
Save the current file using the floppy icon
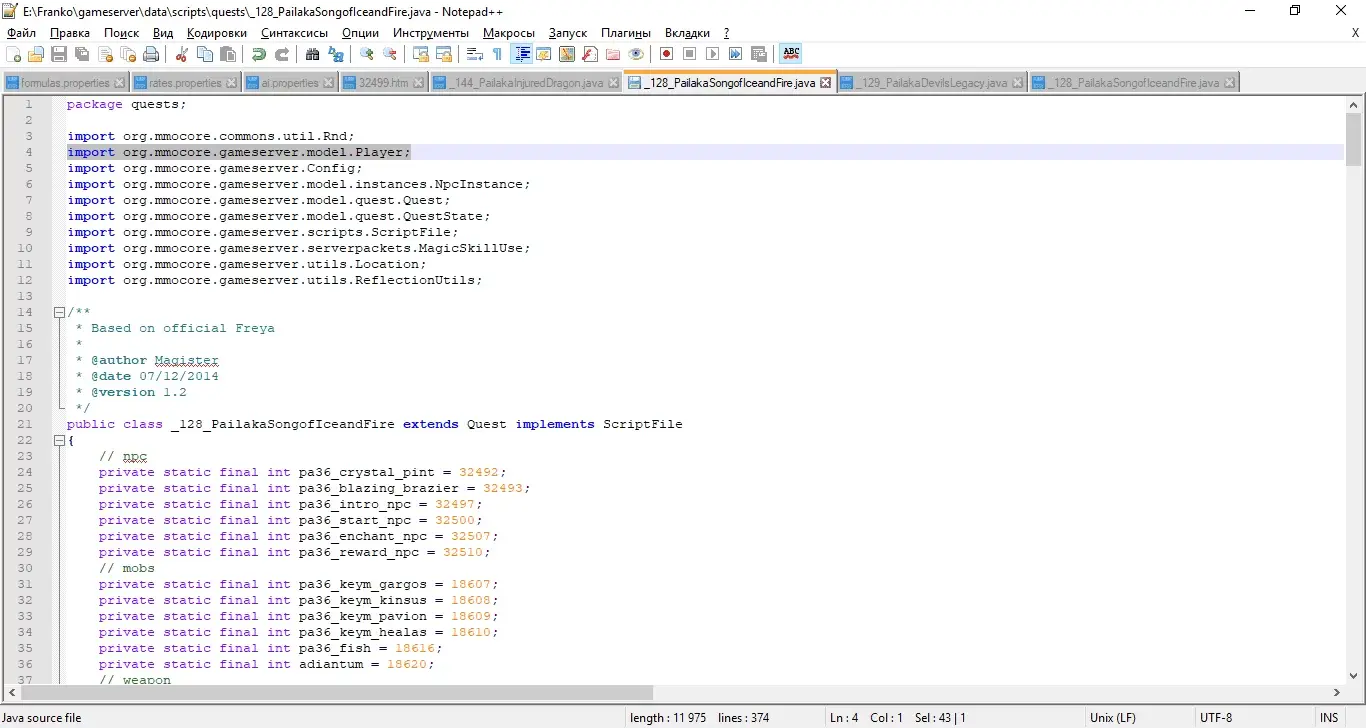pos(59,54)
